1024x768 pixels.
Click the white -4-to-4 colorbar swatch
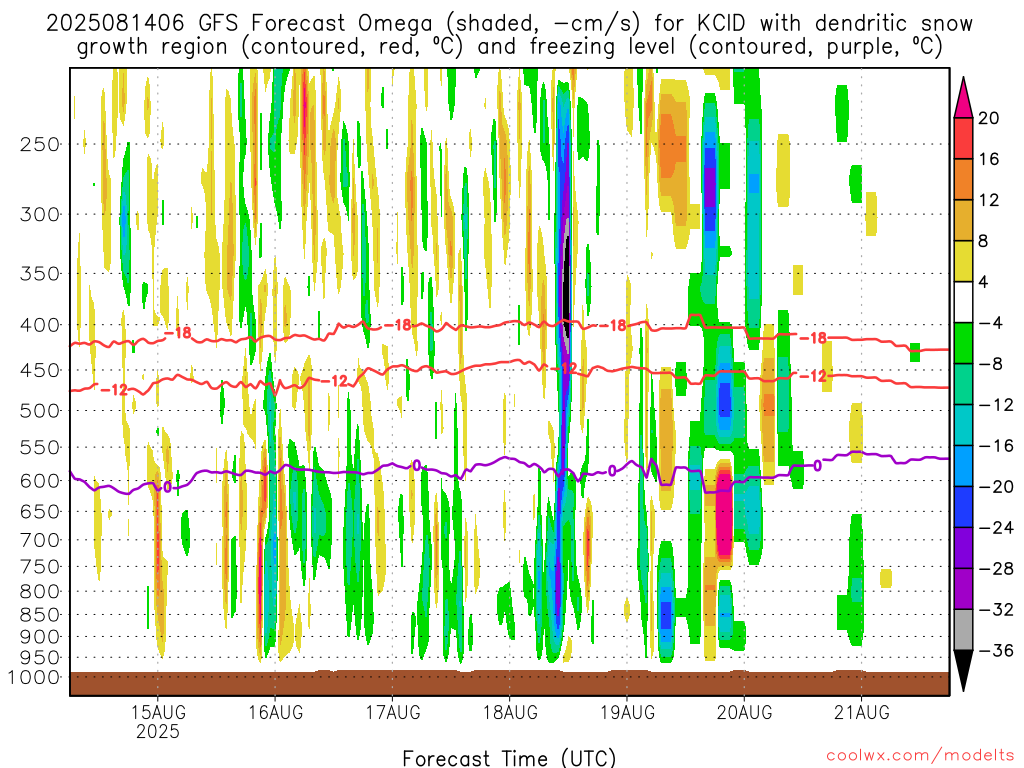point(963,302)
